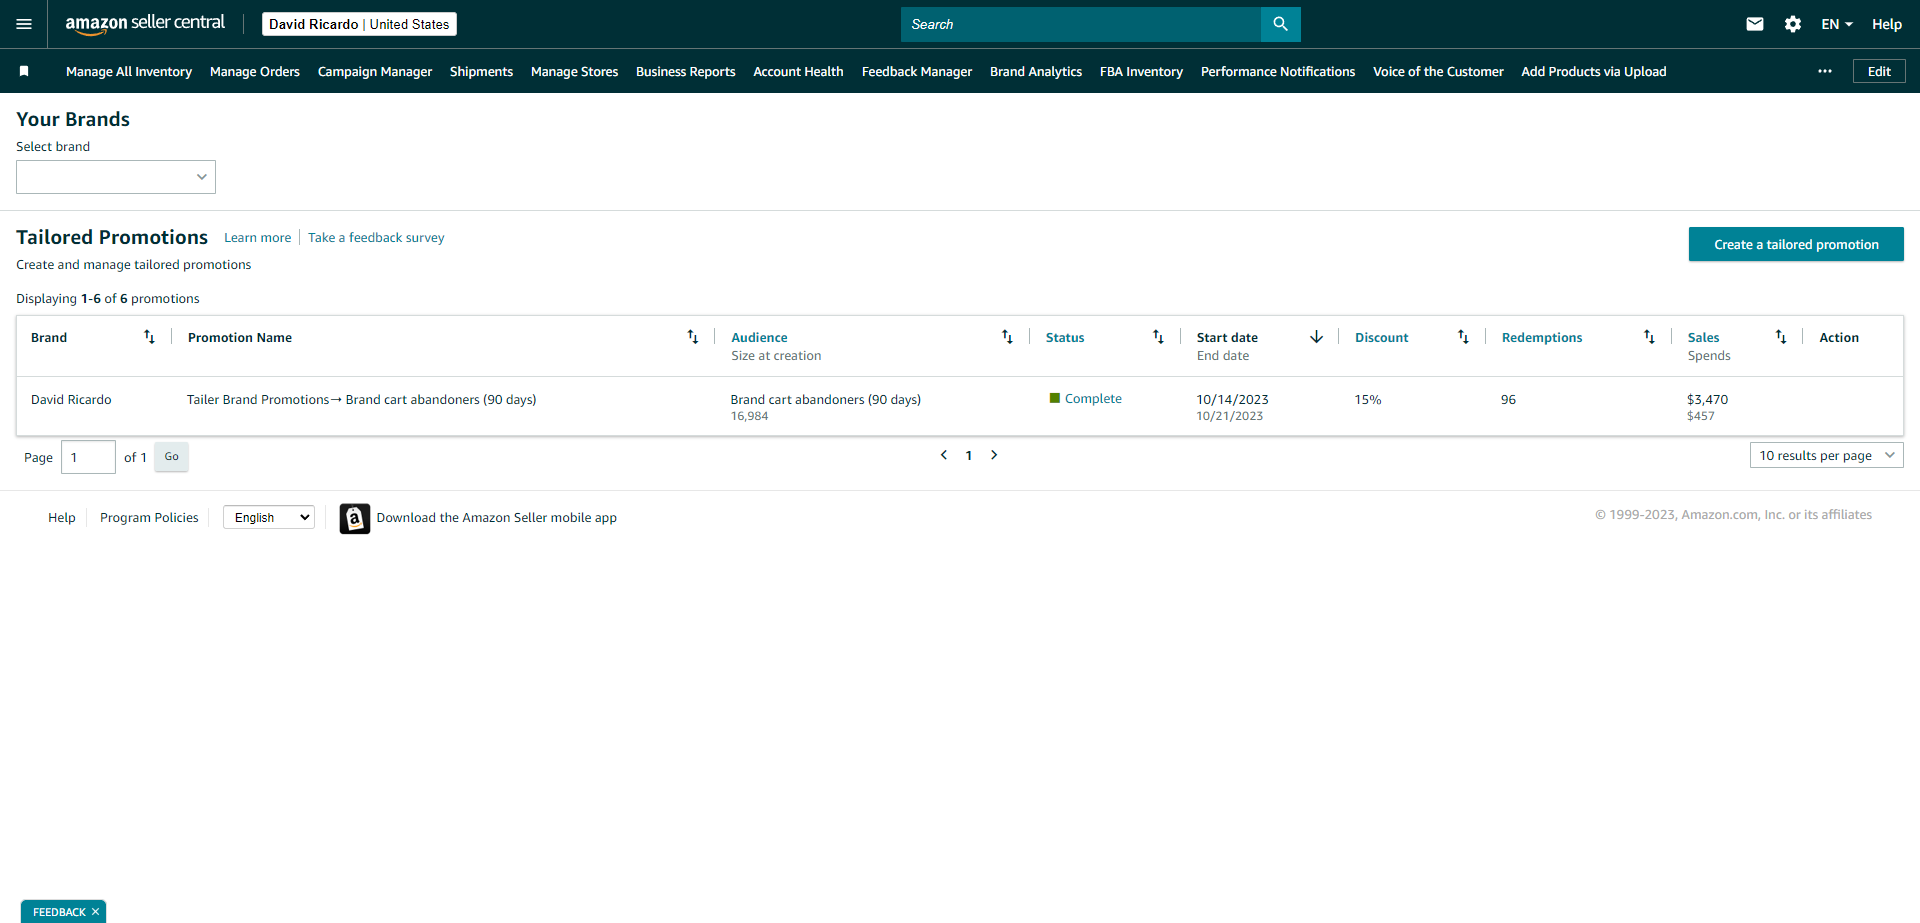Image resolution: width=1920 pixels, height=923 pixels.
Task: Click the Edit navigation button
Action: (1879, 71)
